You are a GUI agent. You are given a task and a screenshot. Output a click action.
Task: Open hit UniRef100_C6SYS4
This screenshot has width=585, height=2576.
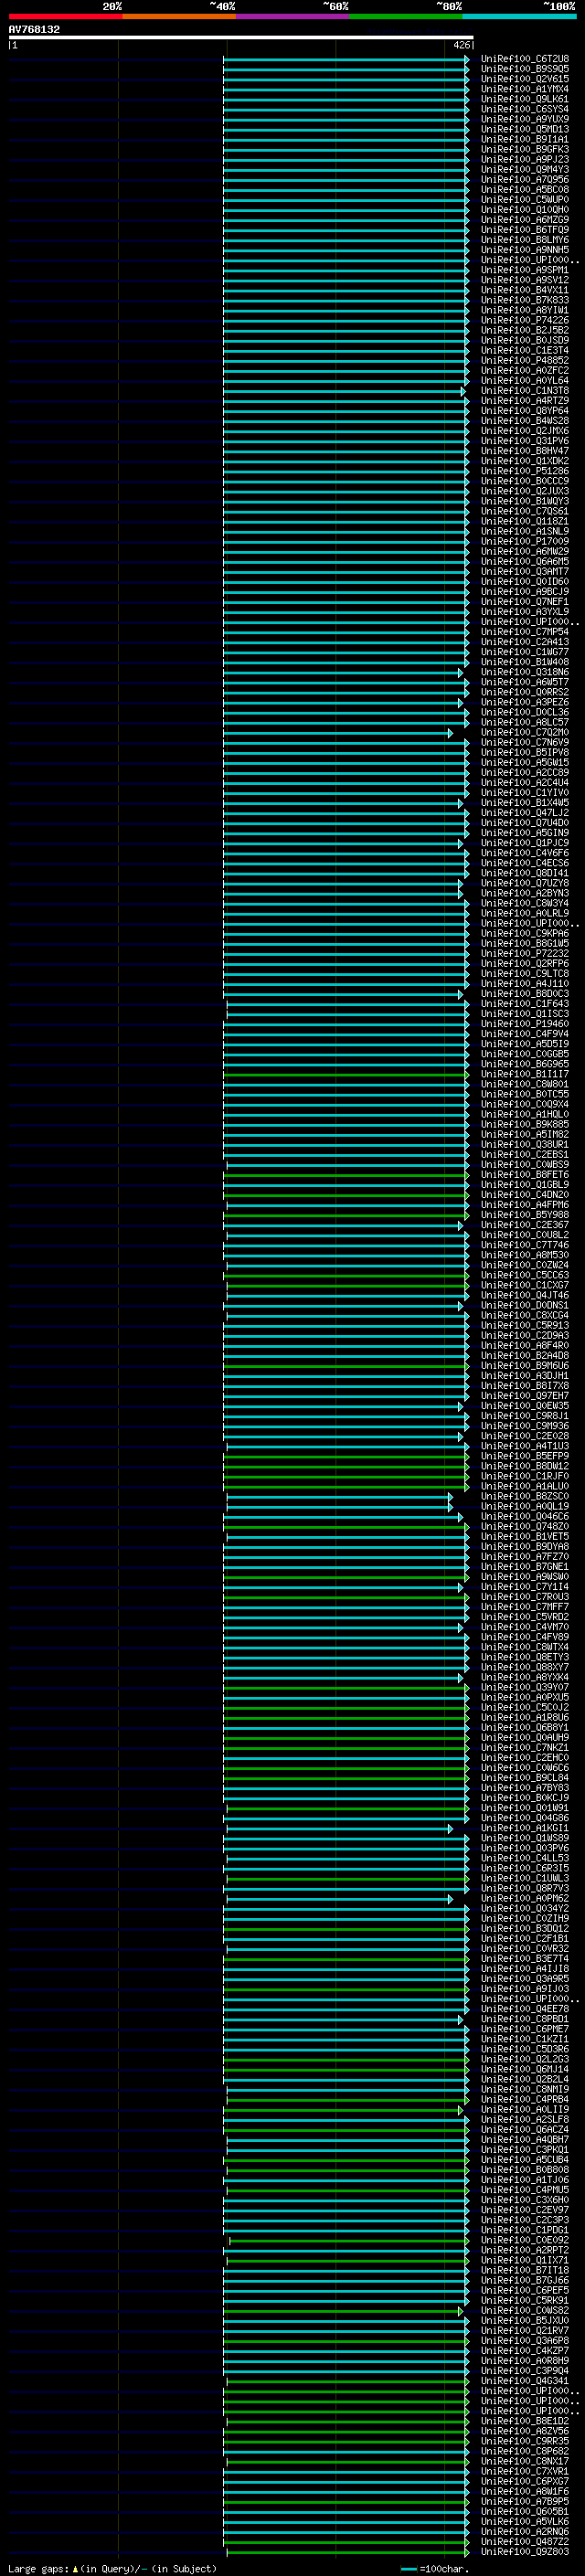tap(524, 109)
